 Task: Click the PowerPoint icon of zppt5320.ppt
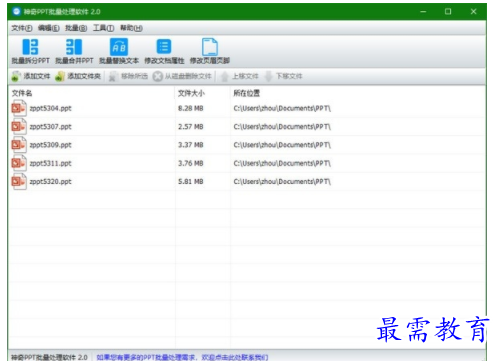(x=19, y=181)
